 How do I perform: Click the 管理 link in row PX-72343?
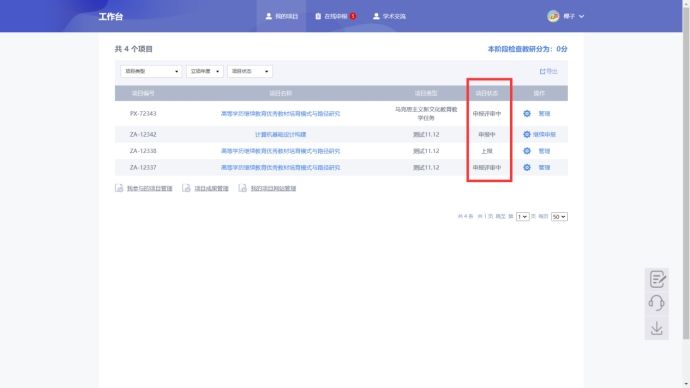544,113
